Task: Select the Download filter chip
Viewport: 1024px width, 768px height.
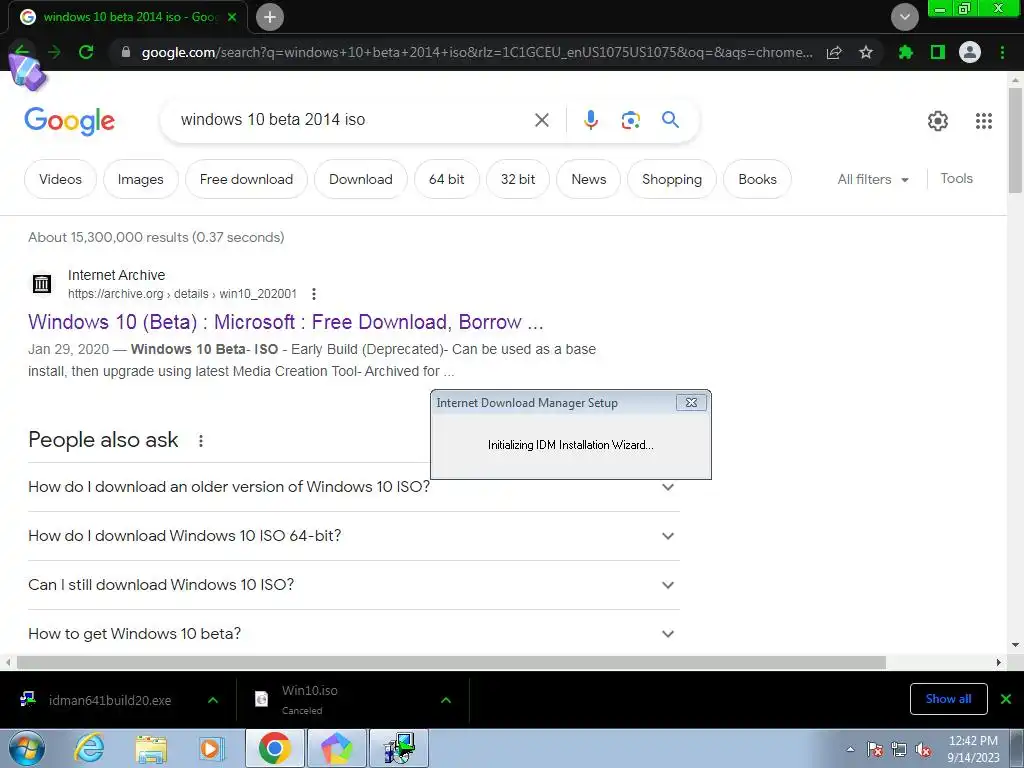Action: pos(360,179)
